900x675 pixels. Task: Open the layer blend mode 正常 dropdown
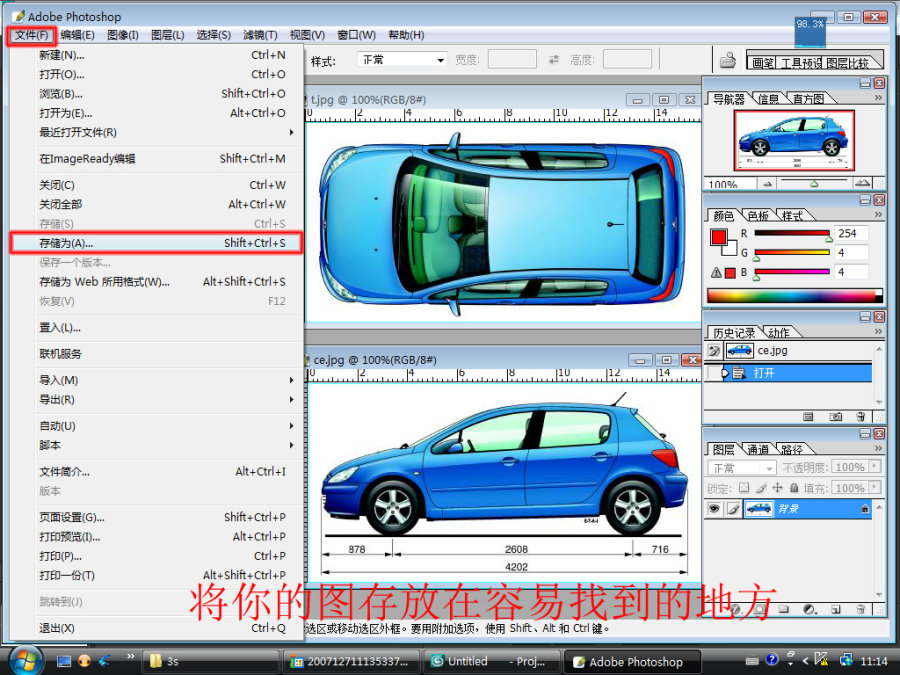(x=742, y=468)
